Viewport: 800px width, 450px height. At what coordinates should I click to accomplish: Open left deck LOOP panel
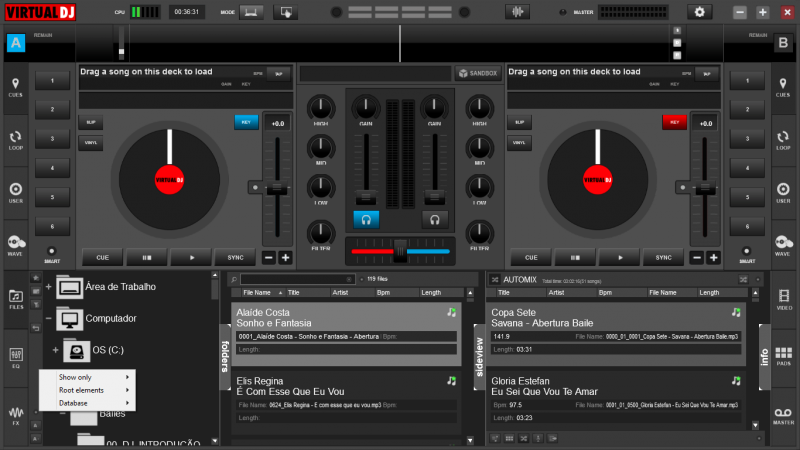(x=15, y=140)
